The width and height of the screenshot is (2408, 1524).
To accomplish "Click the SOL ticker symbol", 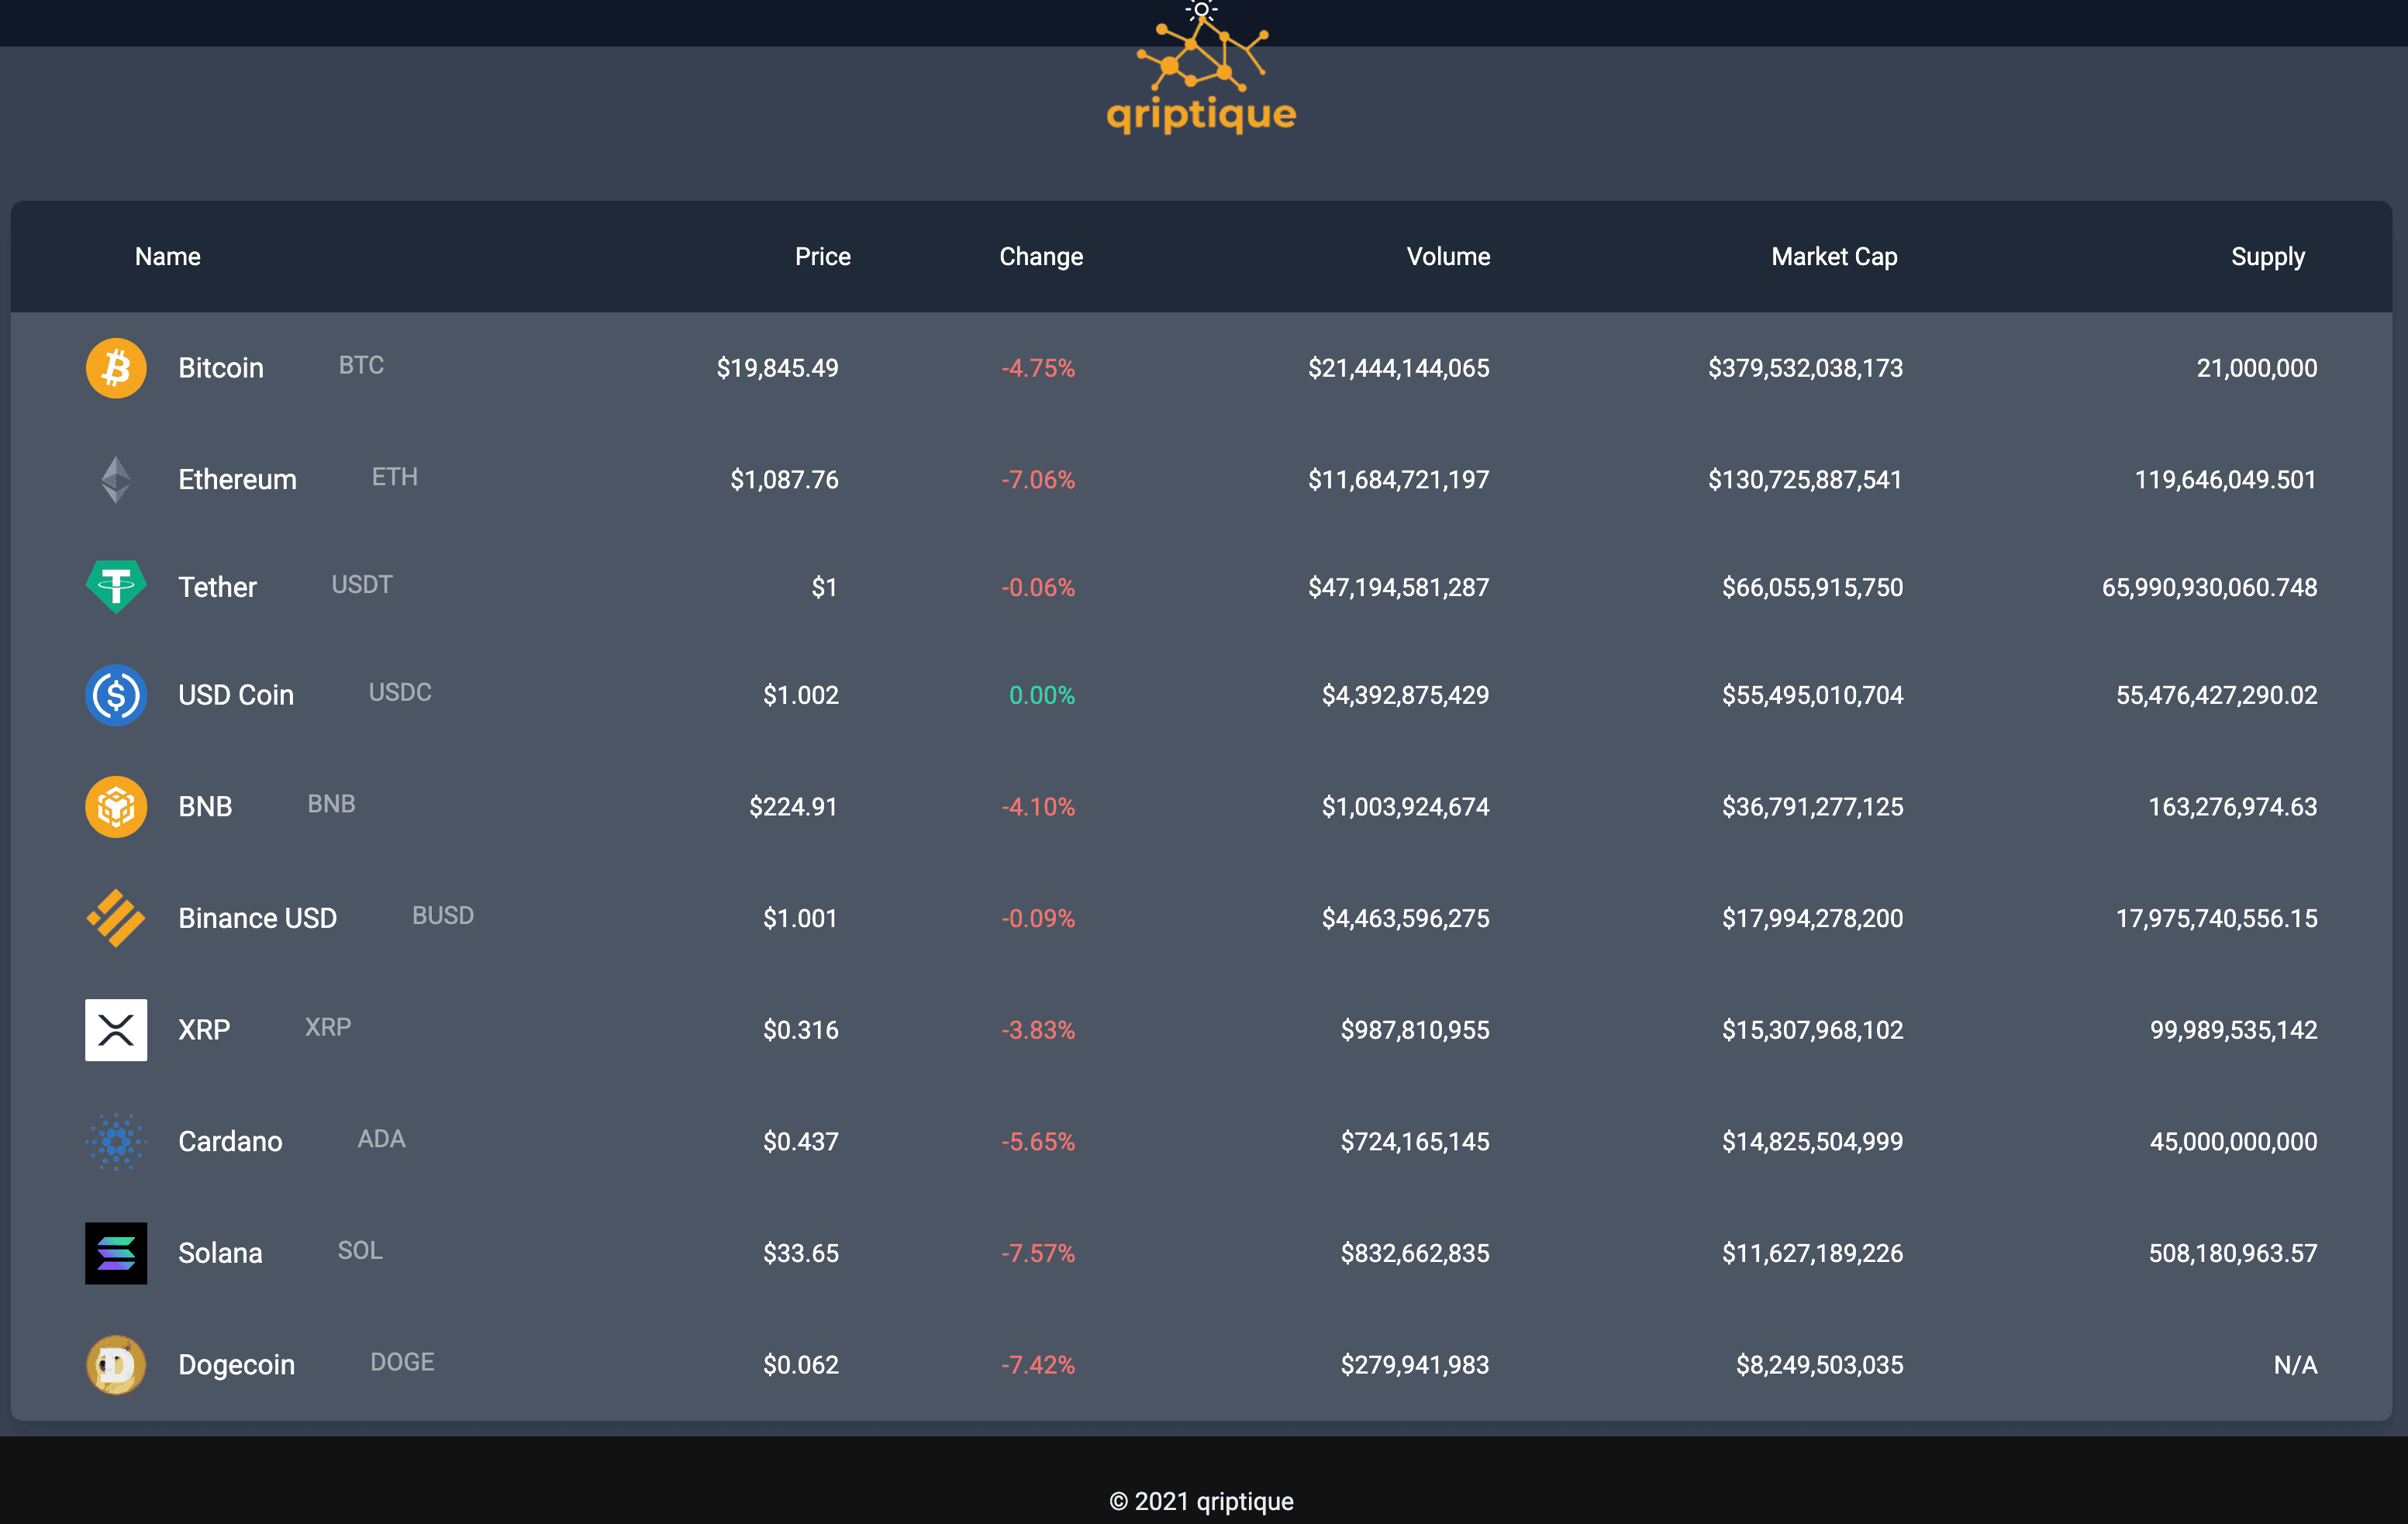I will [360, 1250].
